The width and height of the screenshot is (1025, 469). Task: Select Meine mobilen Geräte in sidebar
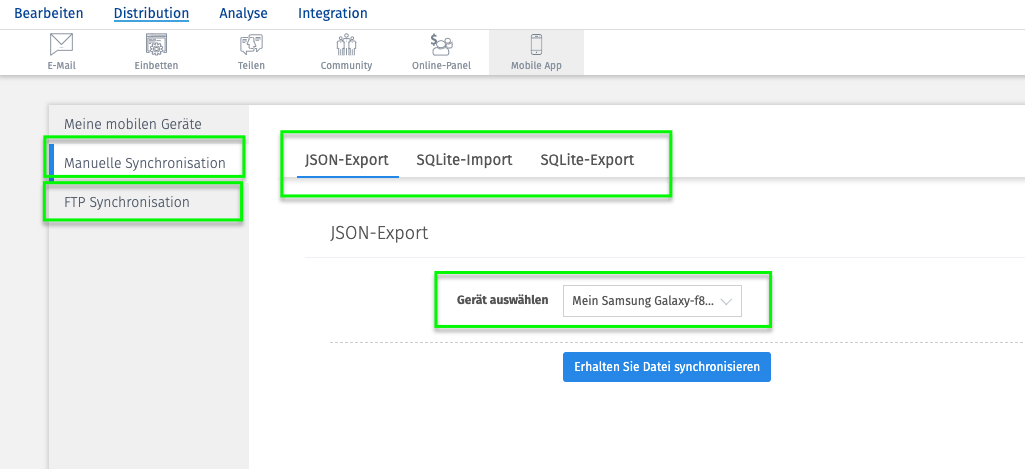[133, 124]
